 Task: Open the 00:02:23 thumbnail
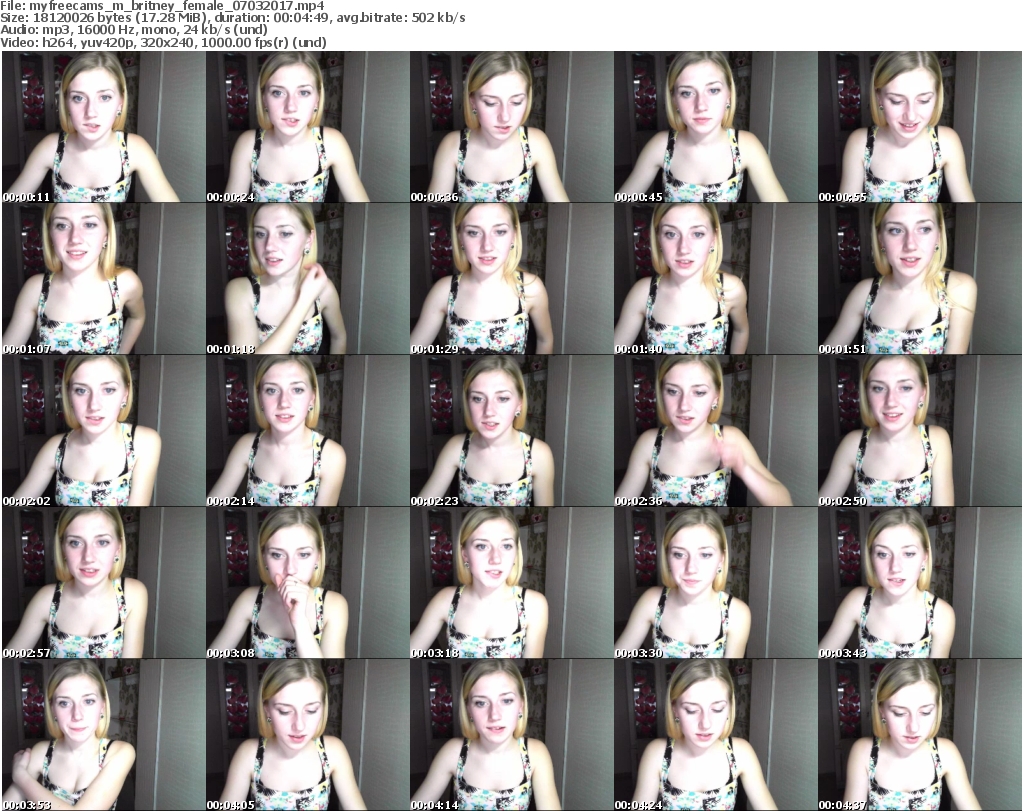click(x=511, y=431)
